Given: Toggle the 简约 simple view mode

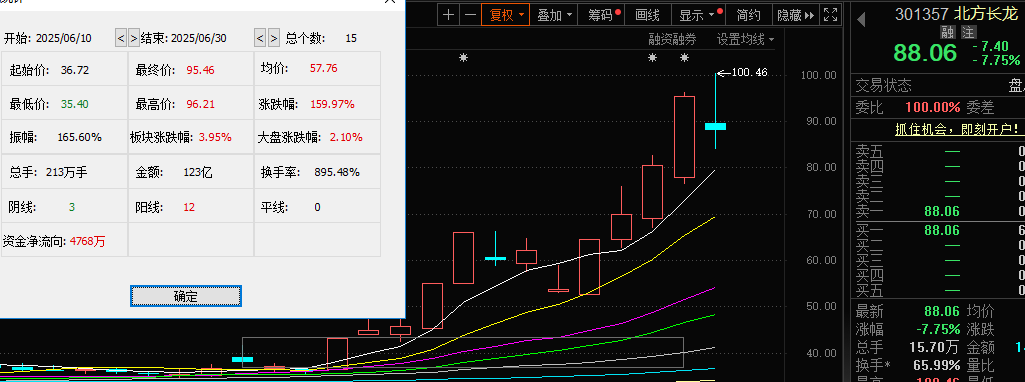Looking at the screenshot, I should coord(748,14).
